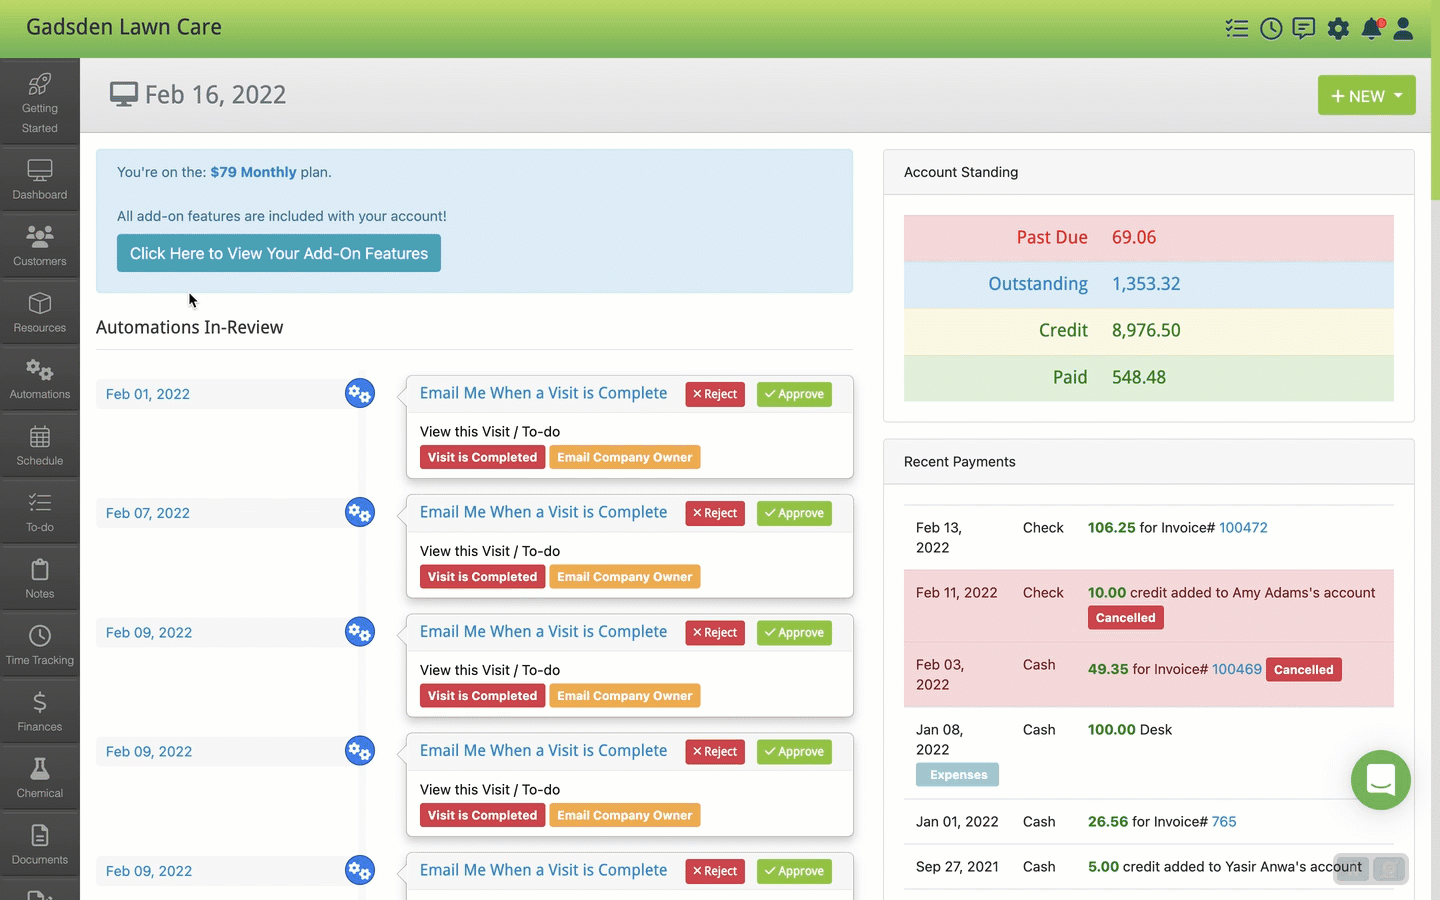
Task: Click the Account Standing panel header
Action: pyautogui.click(x=1149, y=172)
